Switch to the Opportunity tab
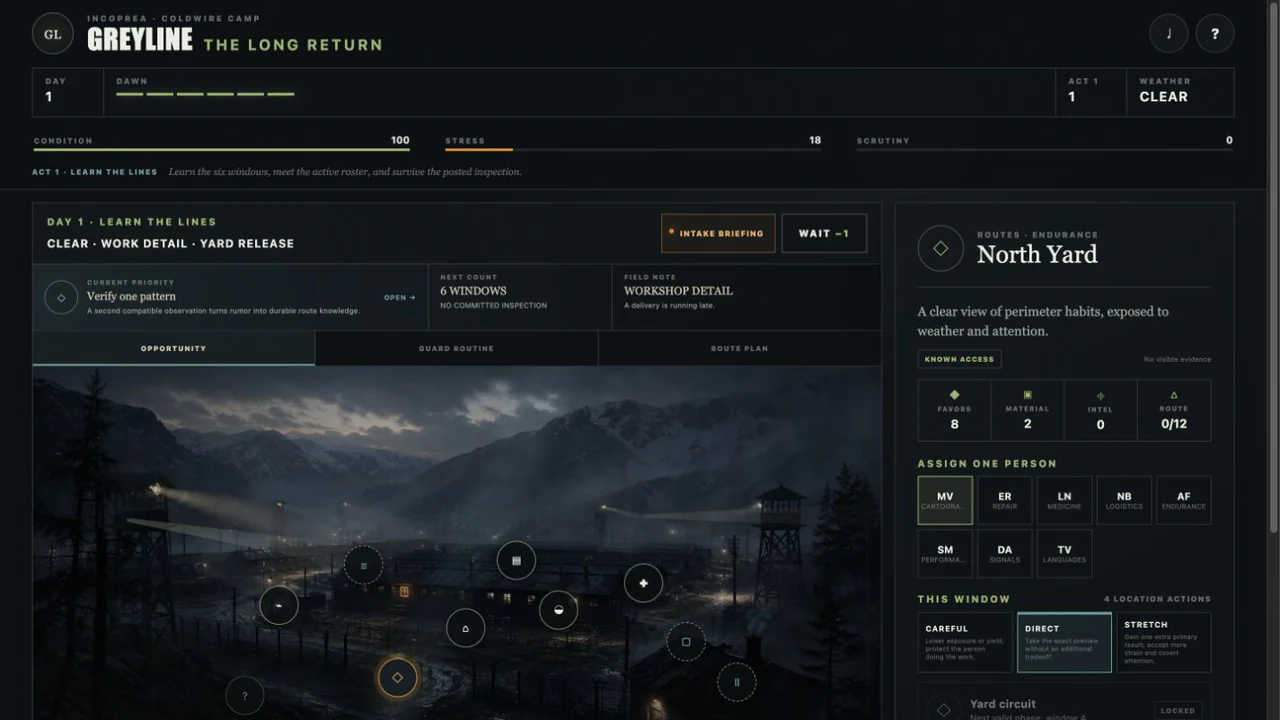1280x720 pixels. (x=174, y=348)
